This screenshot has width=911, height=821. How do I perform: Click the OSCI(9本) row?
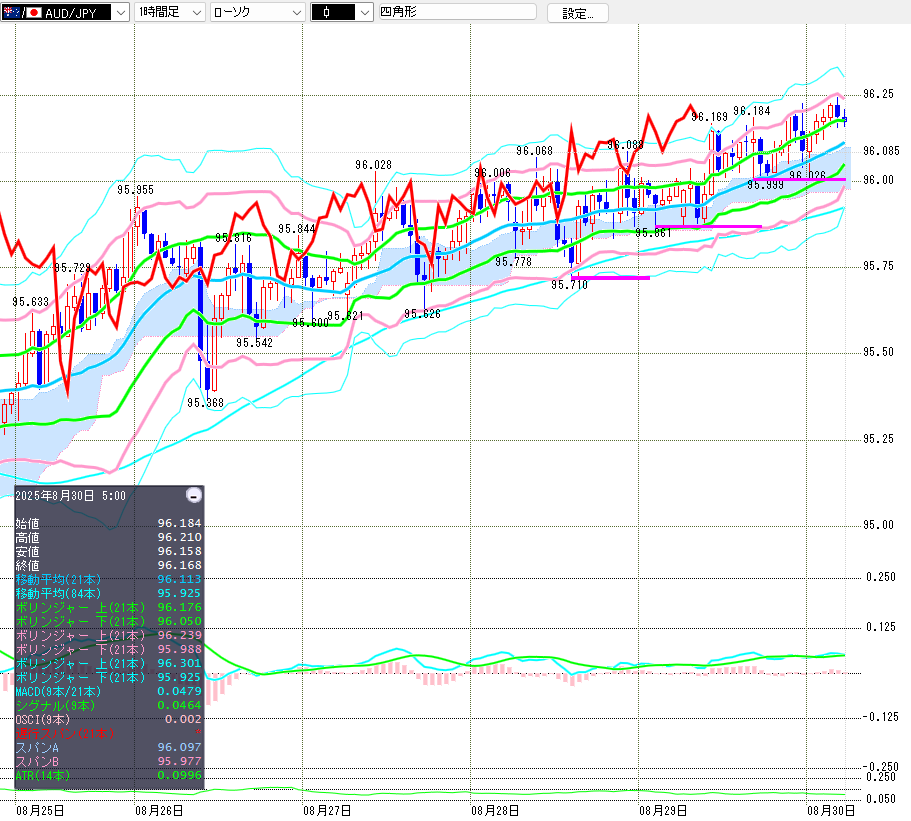click(109, 719)
